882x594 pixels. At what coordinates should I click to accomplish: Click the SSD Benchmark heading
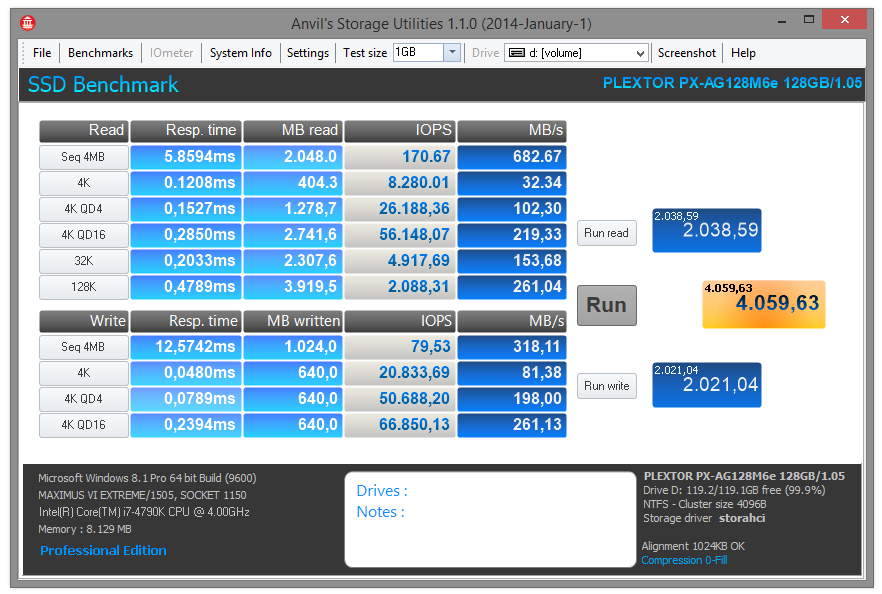[103, 85]
